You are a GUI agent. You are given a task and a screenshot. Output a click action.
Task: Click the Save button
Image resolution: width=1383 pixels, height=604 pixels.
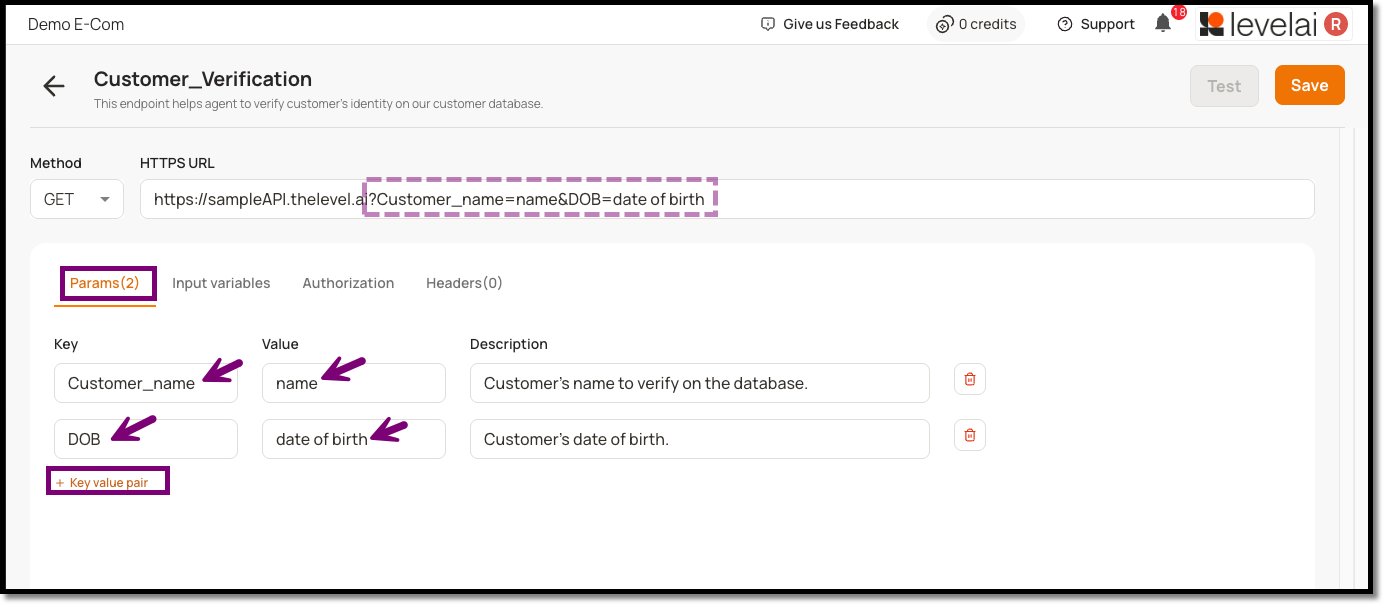click(1309, 85)
